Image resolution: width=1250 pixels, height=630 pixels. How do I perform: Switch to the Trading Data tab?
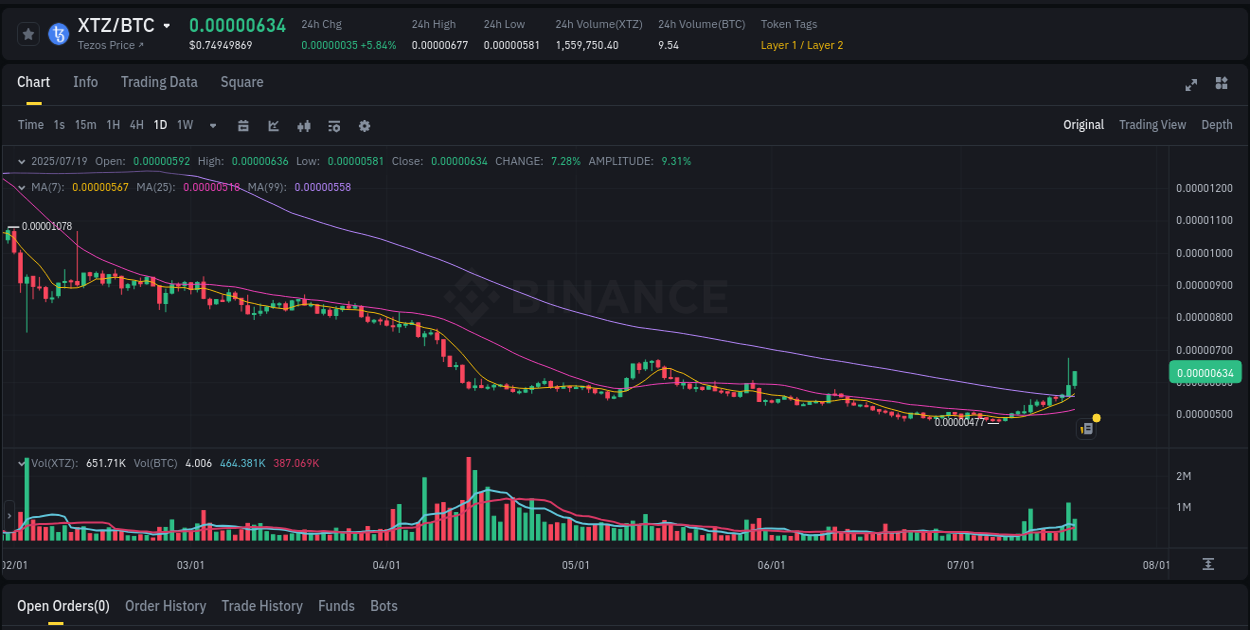pyautogui.click(x=159, y=82)
